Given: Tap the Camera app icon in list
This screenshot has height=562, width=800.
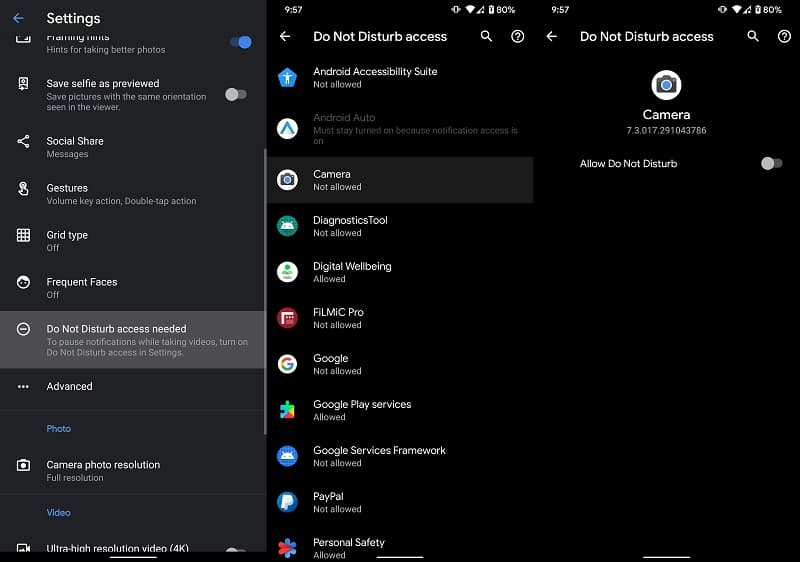Looking at the screenshot, I should (287, 180).
